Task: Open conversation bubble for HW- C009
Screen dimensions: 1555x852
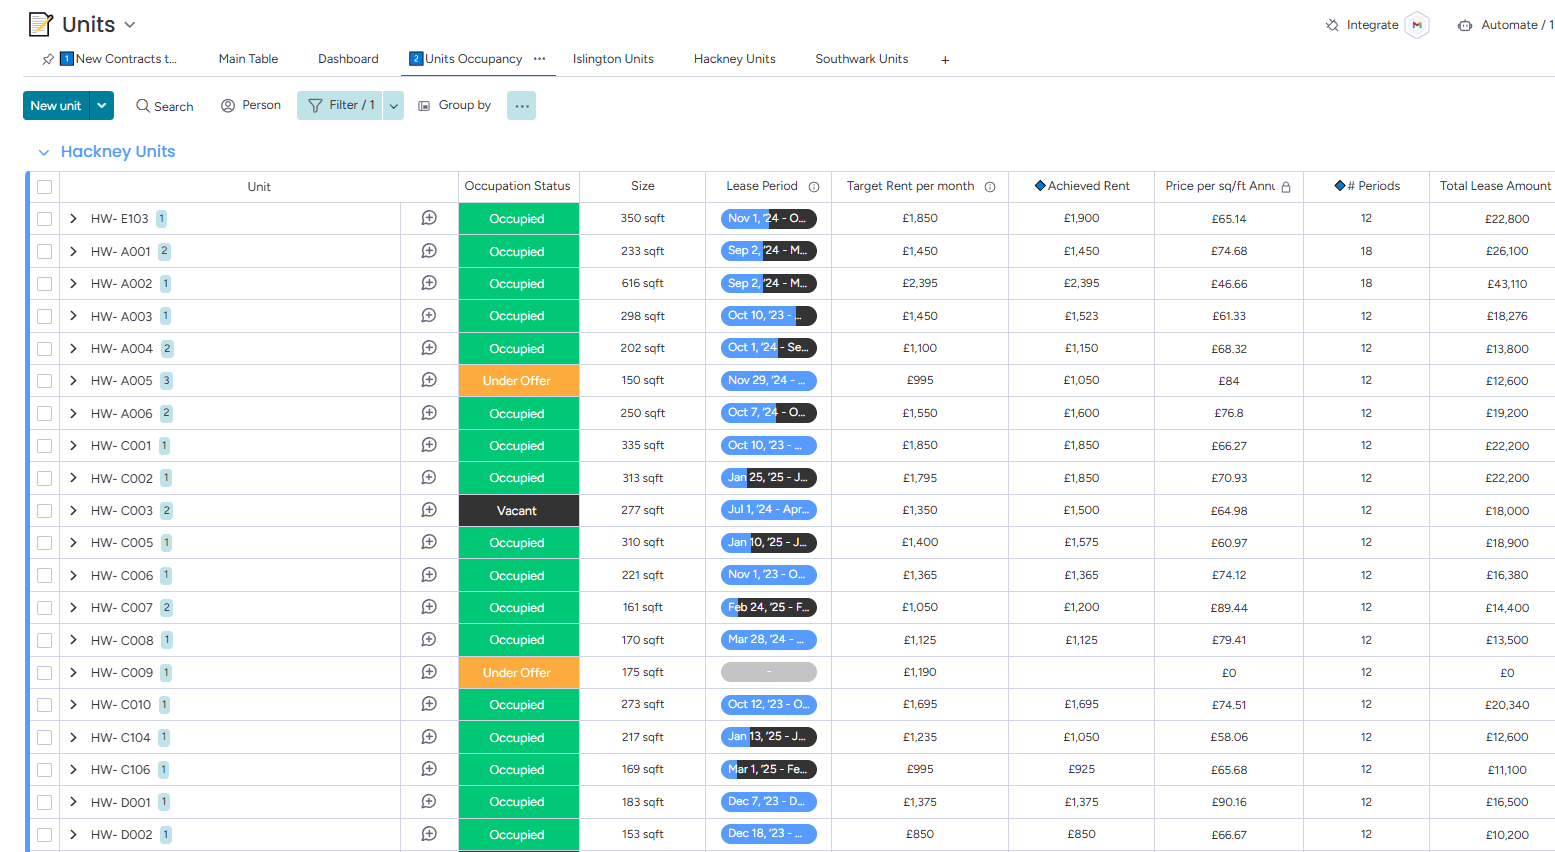Action: pos(429,672)
